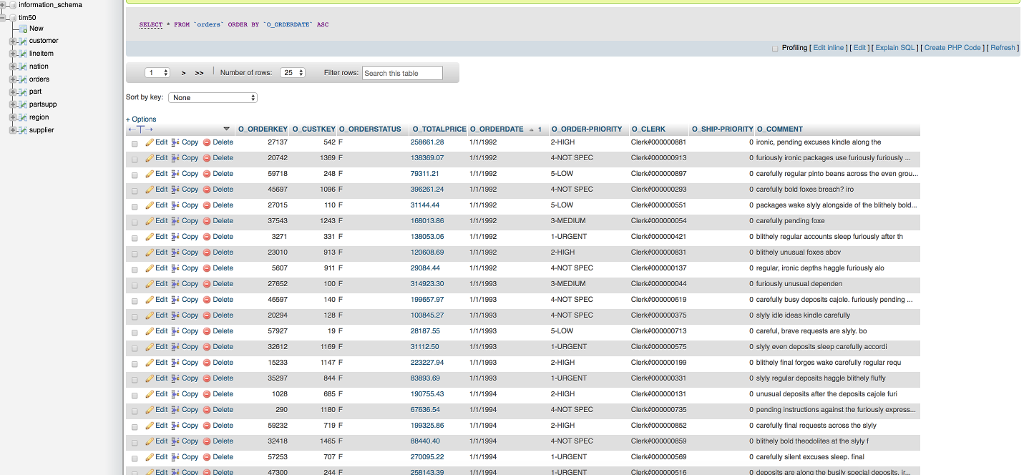Click the pencil Edit icon for order 27137

tap(150, 142)
